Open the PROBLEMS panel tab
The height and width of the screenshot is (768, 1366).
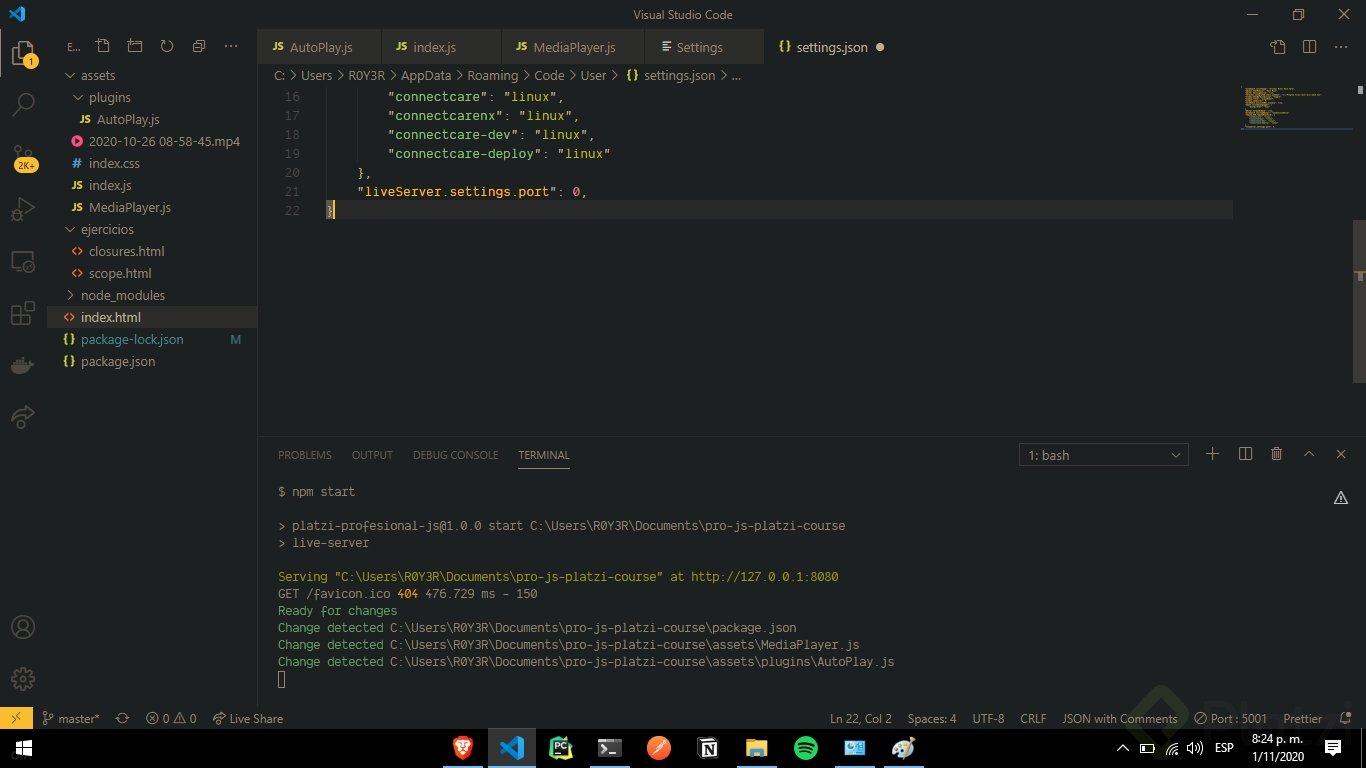pos(305,455)
